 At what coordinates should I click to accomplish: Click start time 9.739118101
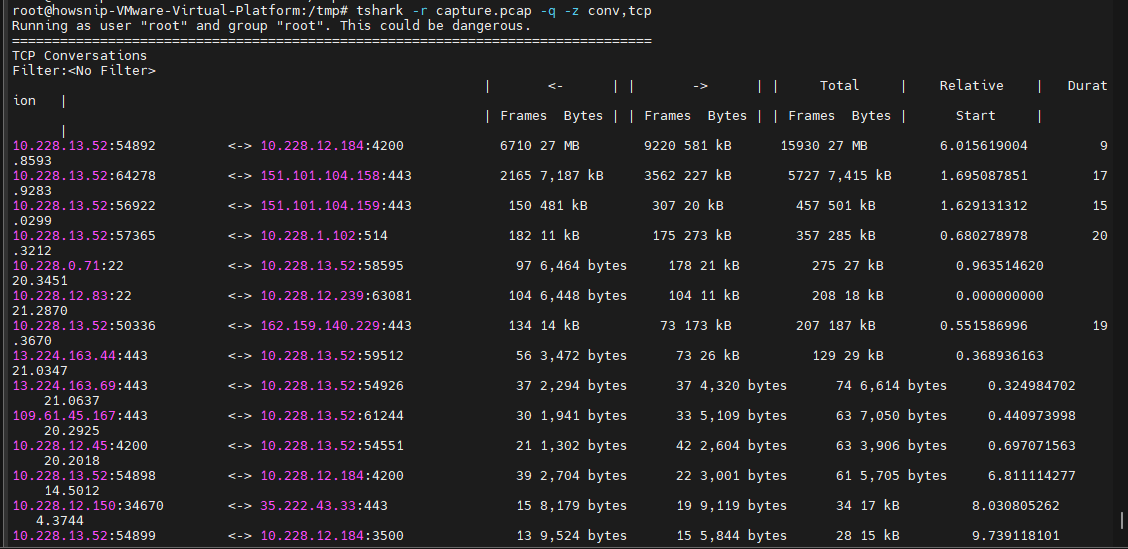click(1016, 536)
